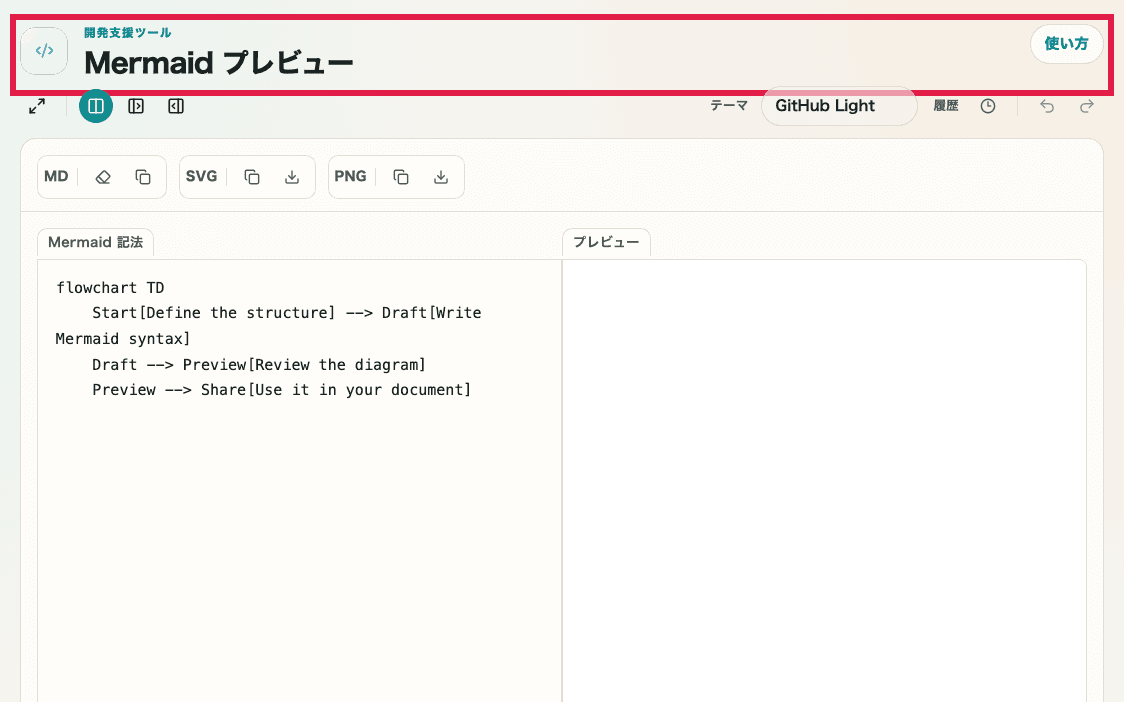Switch to the プレビュー tab

tap(606, 242)
